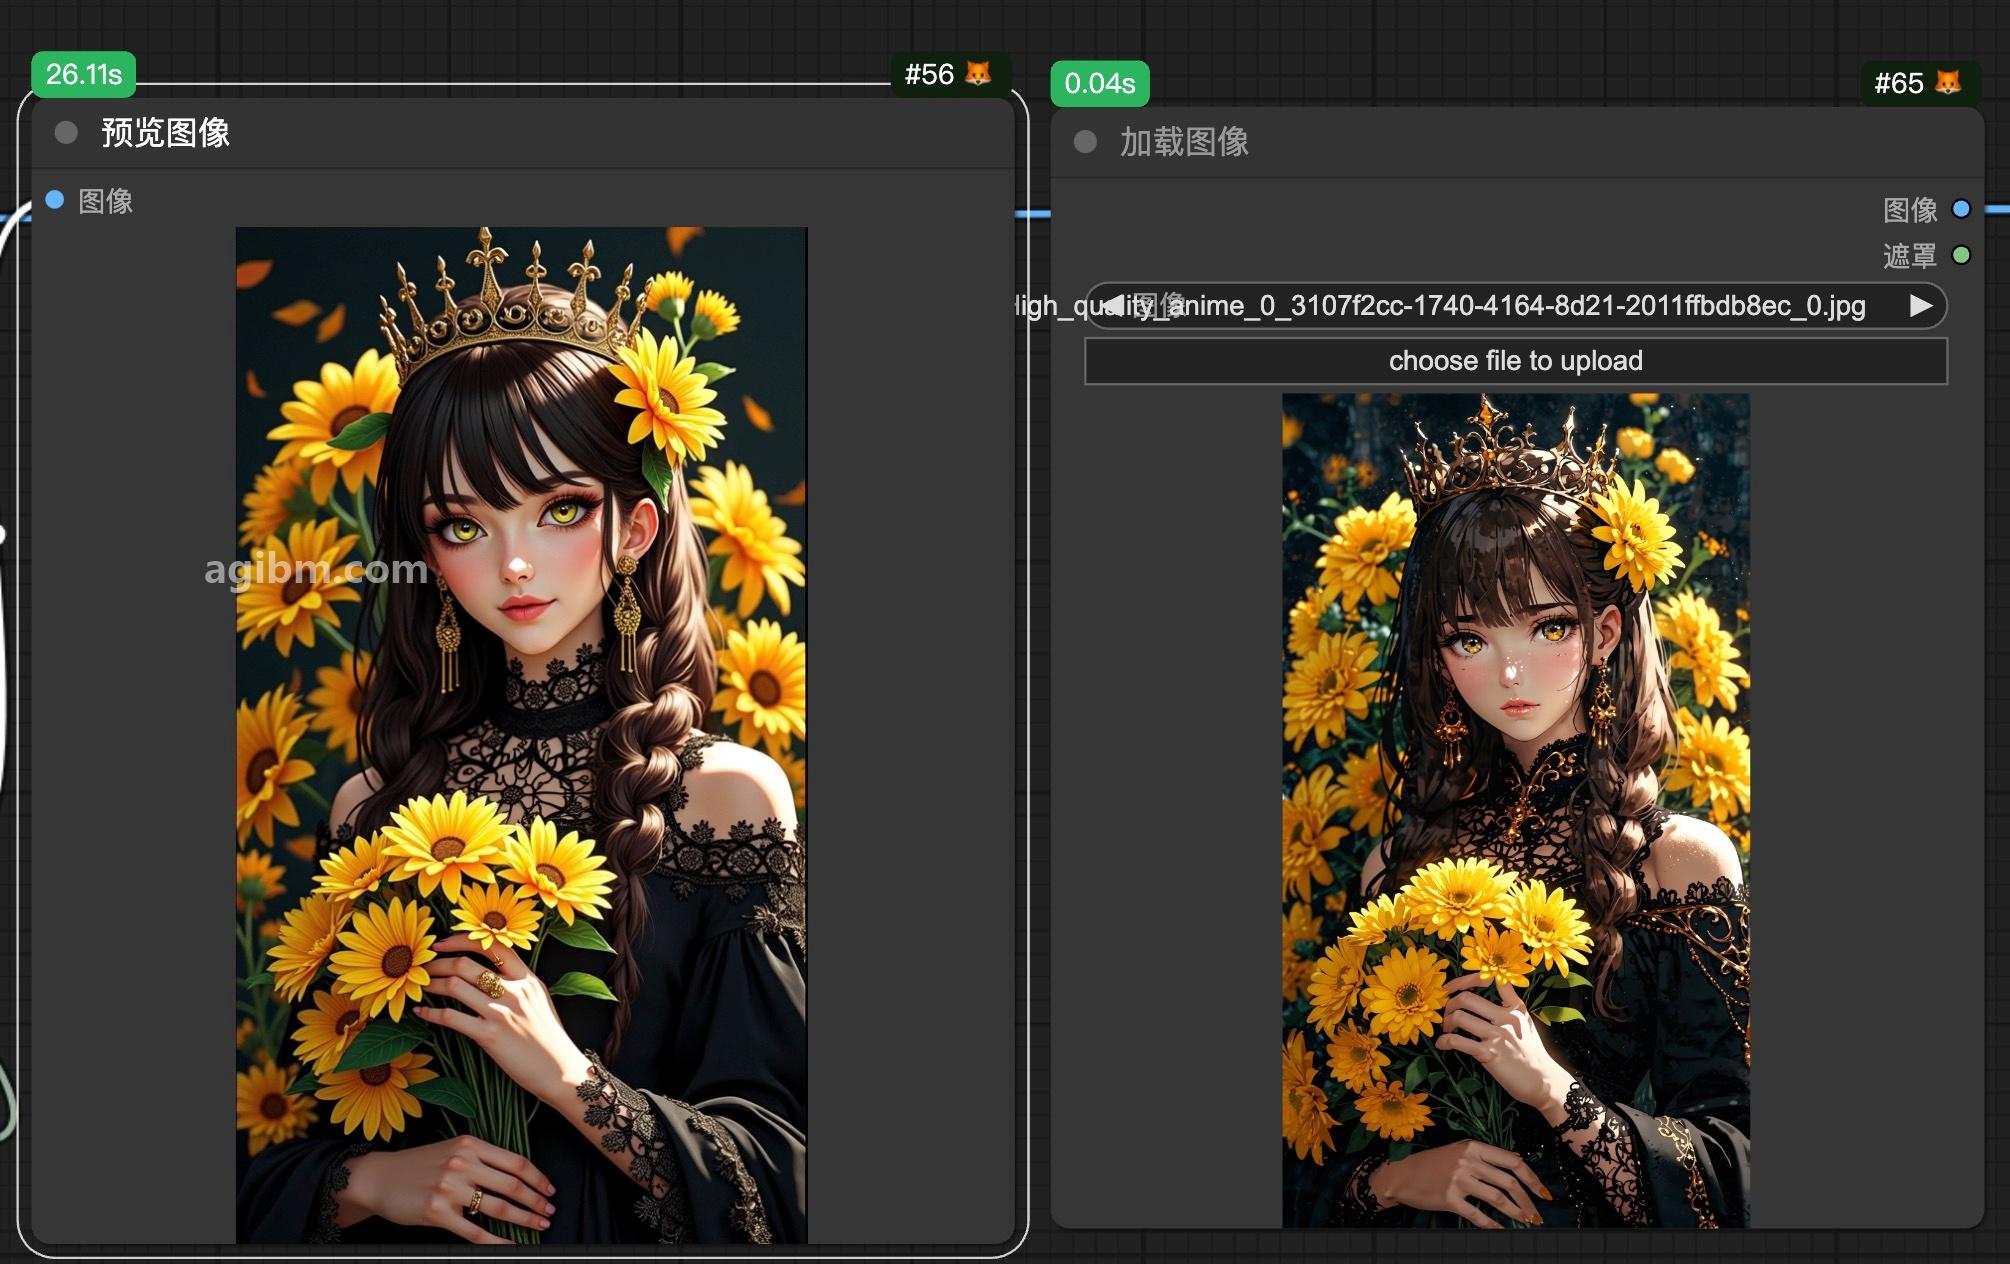Collapse the 加载图像 node using its gray dot

click(x=1085, y=142)
